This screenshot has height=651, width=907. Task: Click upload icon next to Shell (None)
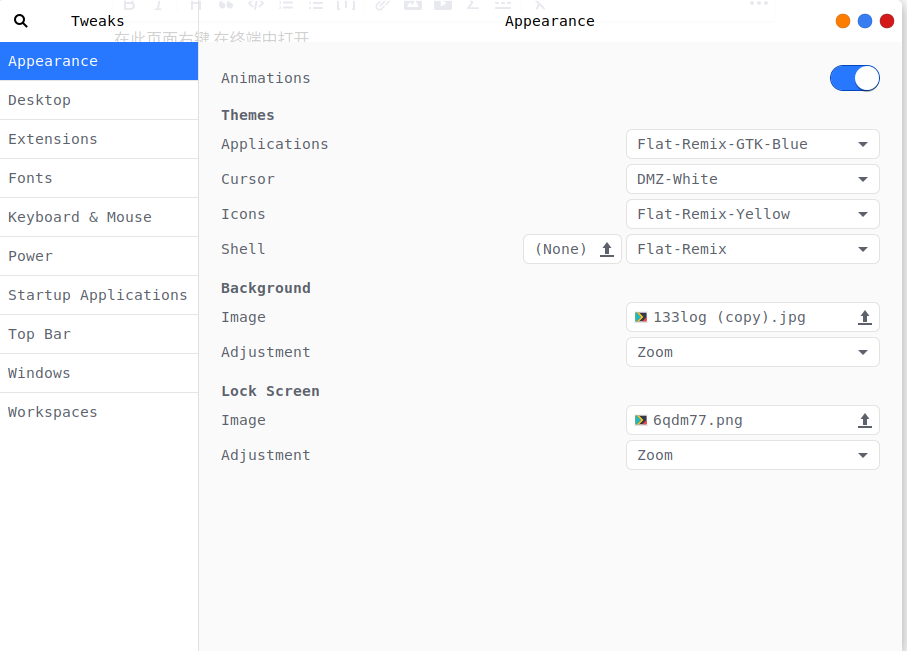606,249
